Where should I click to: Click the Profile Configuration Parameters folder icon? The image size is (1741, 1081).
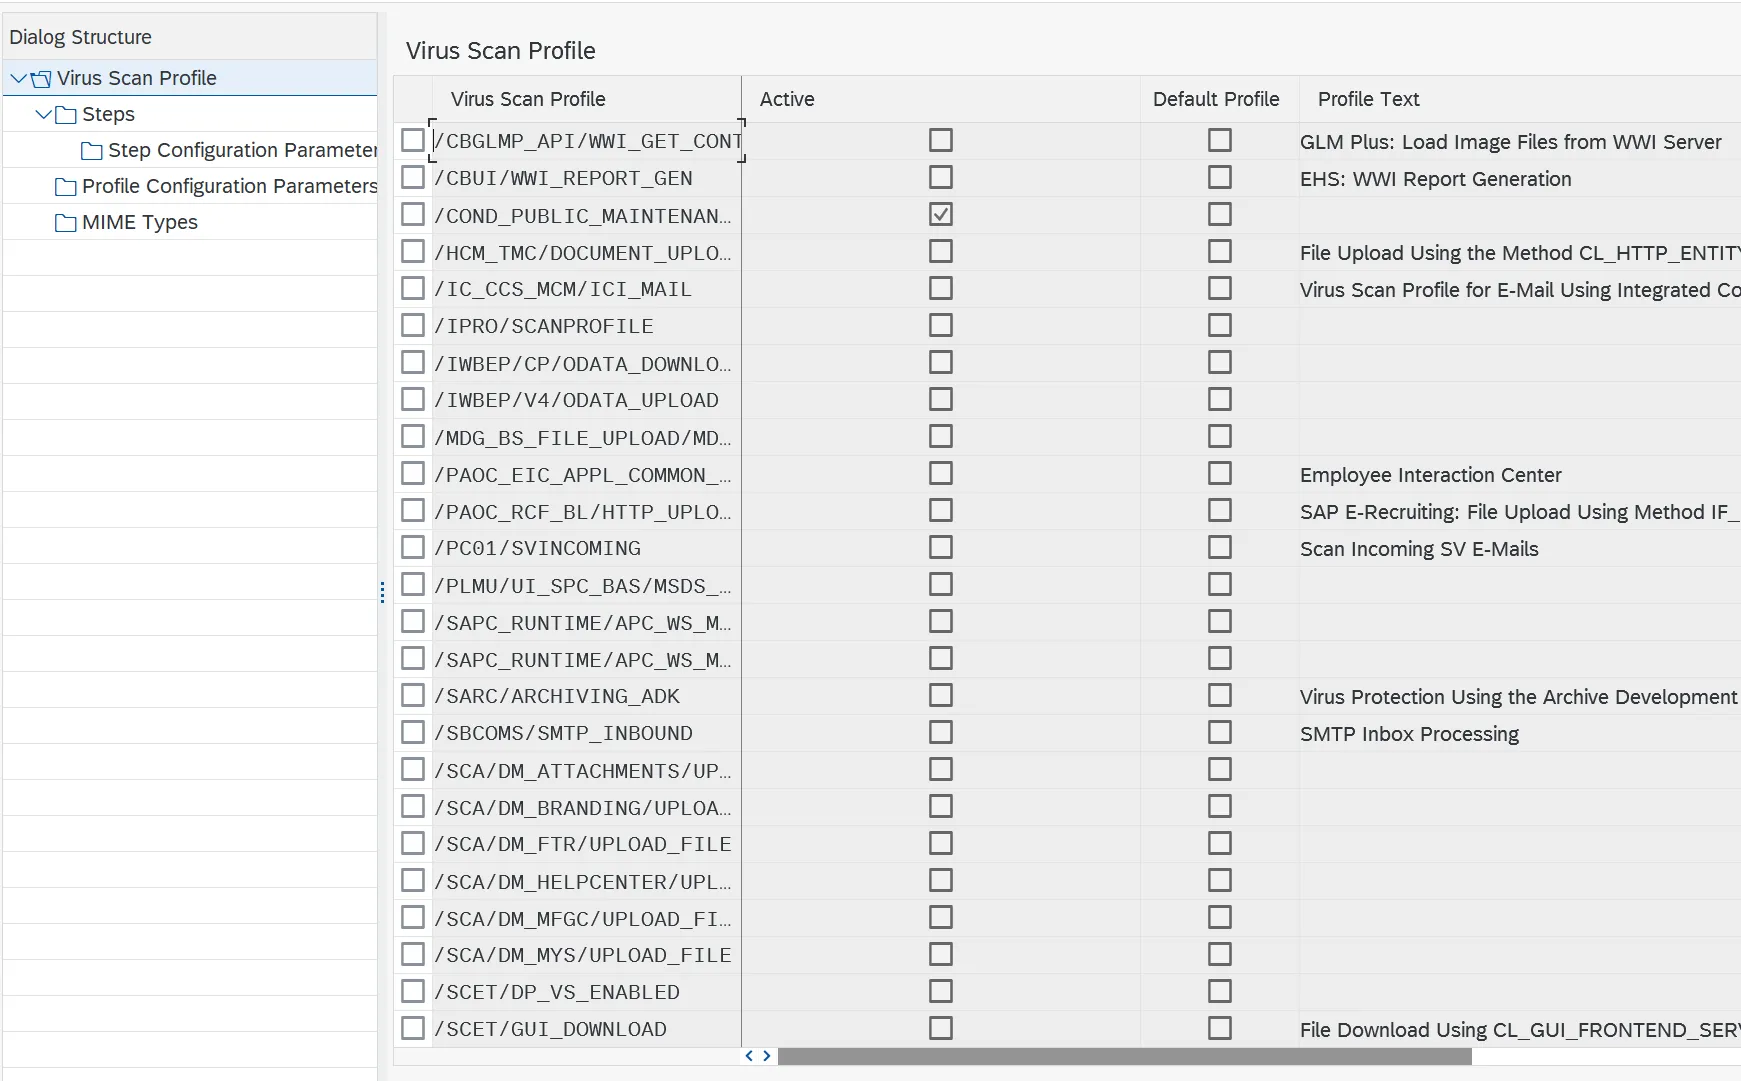(66, 187)
